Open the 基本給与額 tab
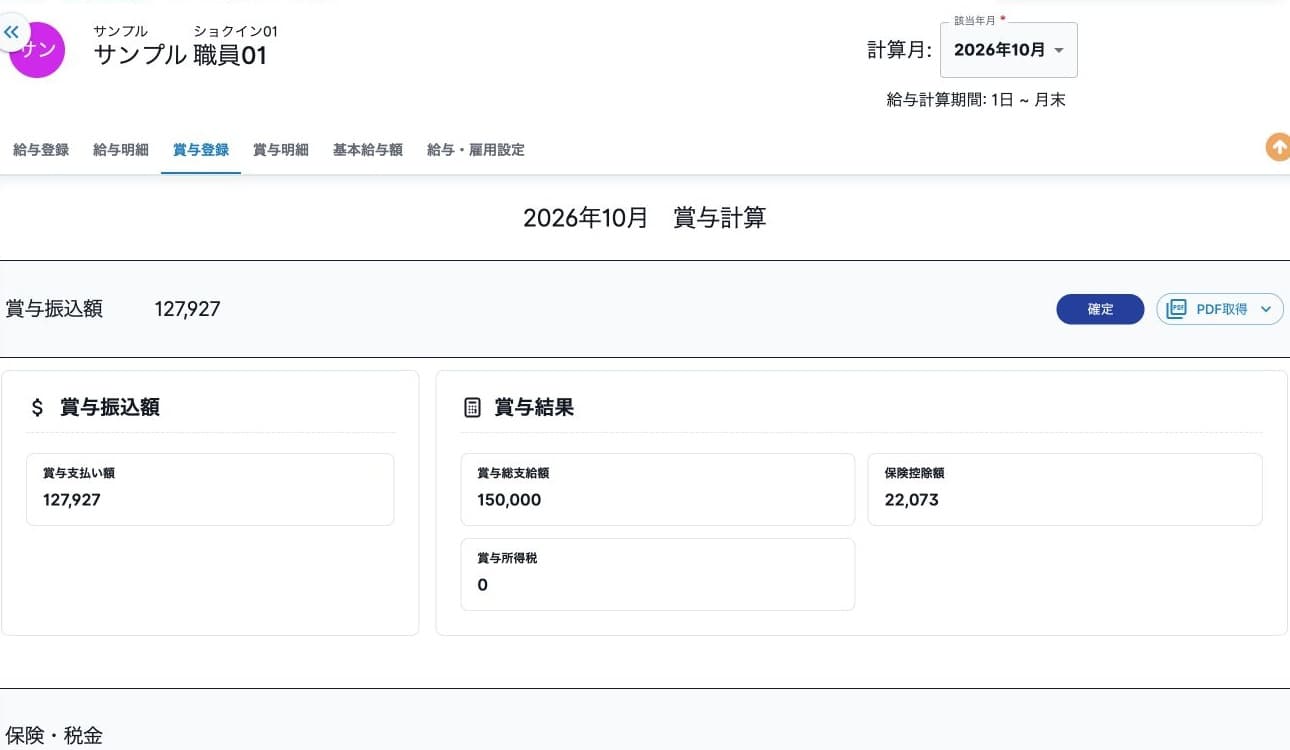 pos(368,150)
